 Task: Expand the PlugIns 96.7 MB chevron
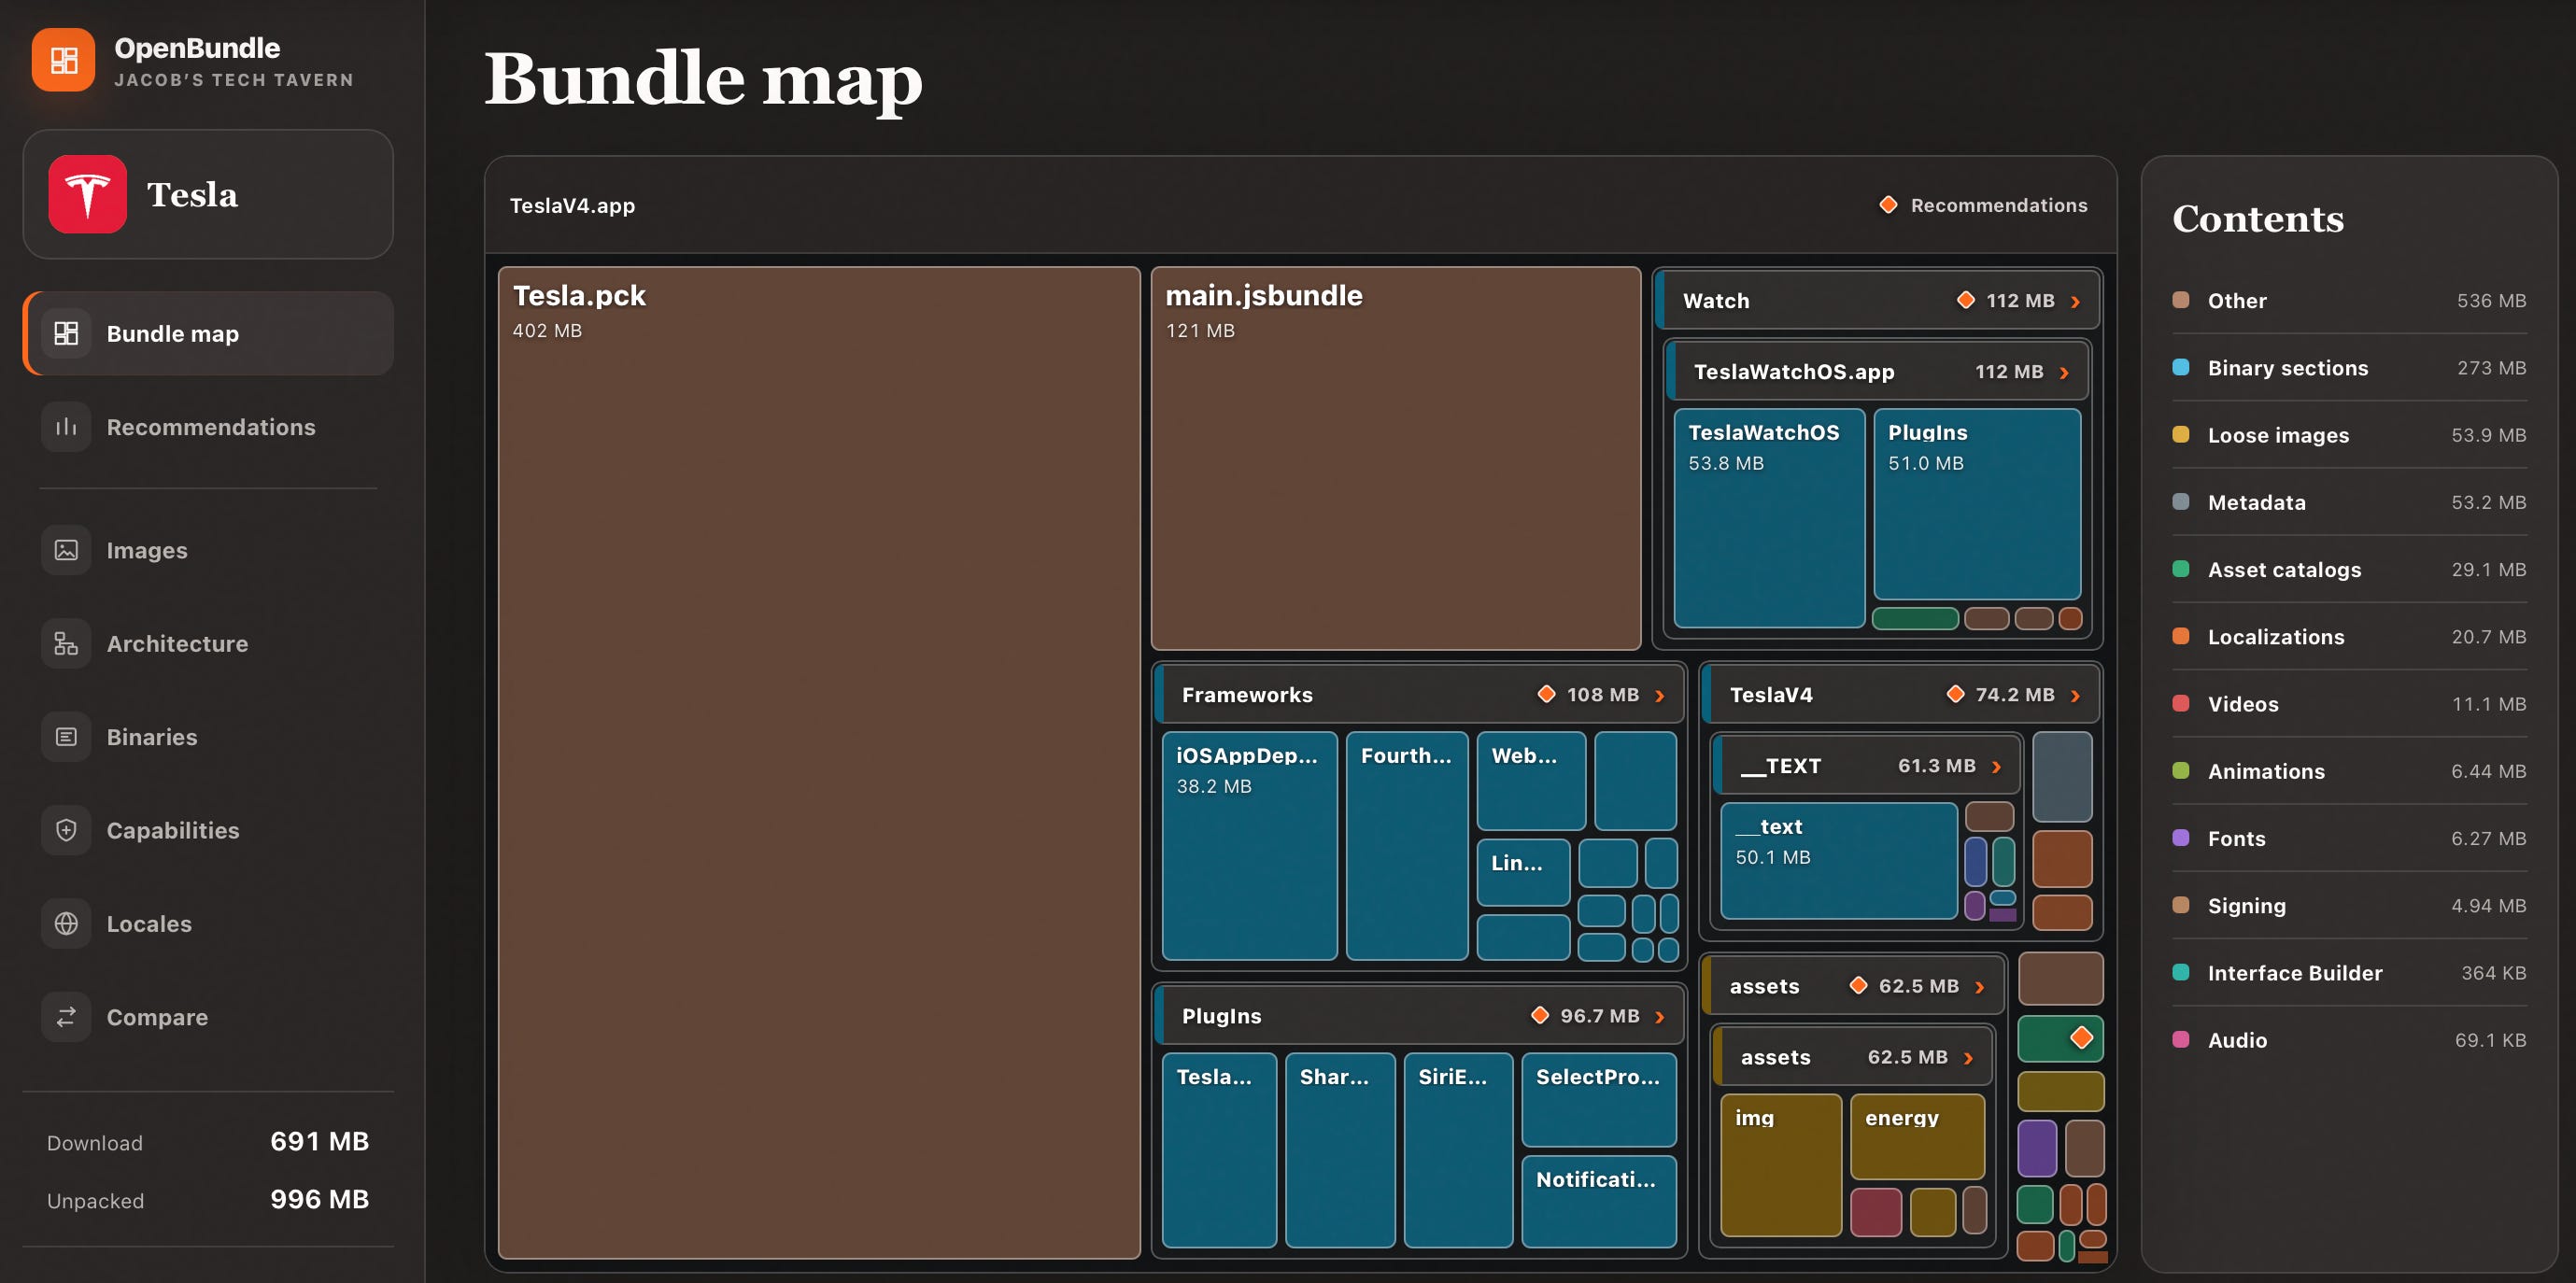(1660, 1017)
